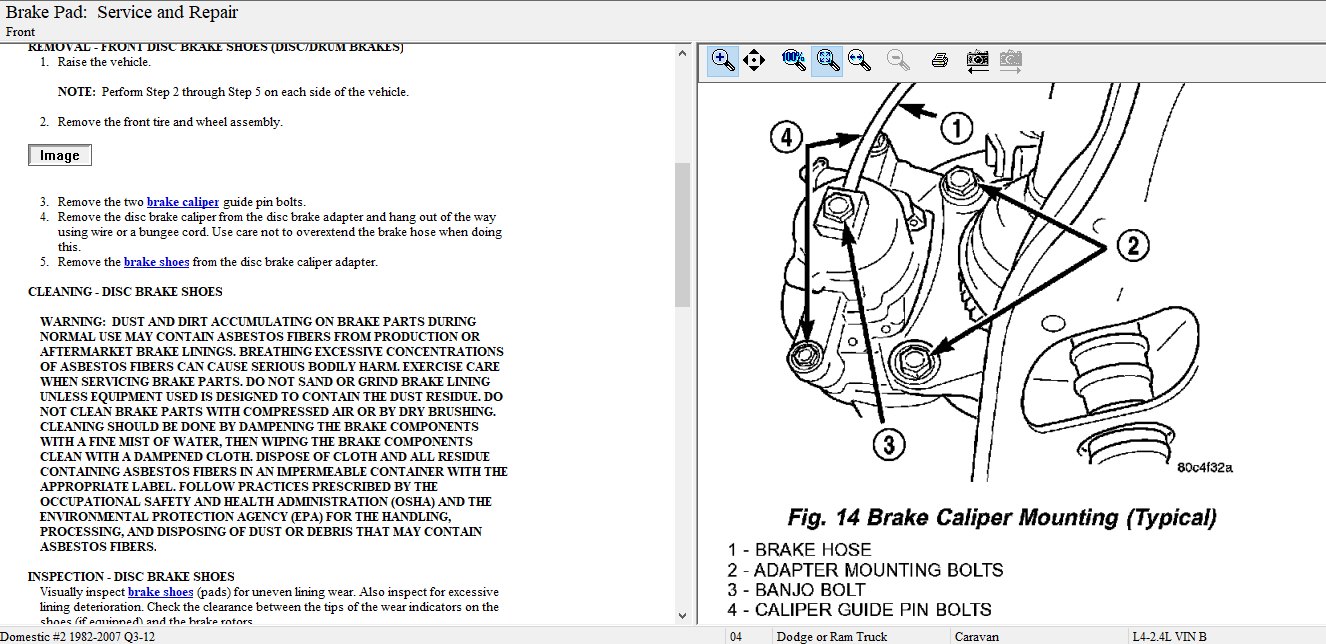
Task: Go to previous image with camera icon
Action: 978,60
